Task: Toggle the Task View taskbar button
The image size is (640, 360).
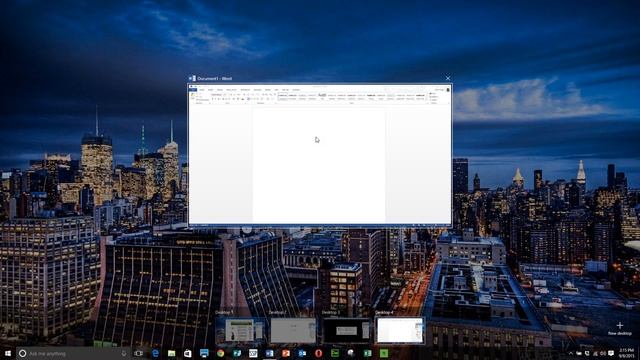Action: (x=139, y=353)
